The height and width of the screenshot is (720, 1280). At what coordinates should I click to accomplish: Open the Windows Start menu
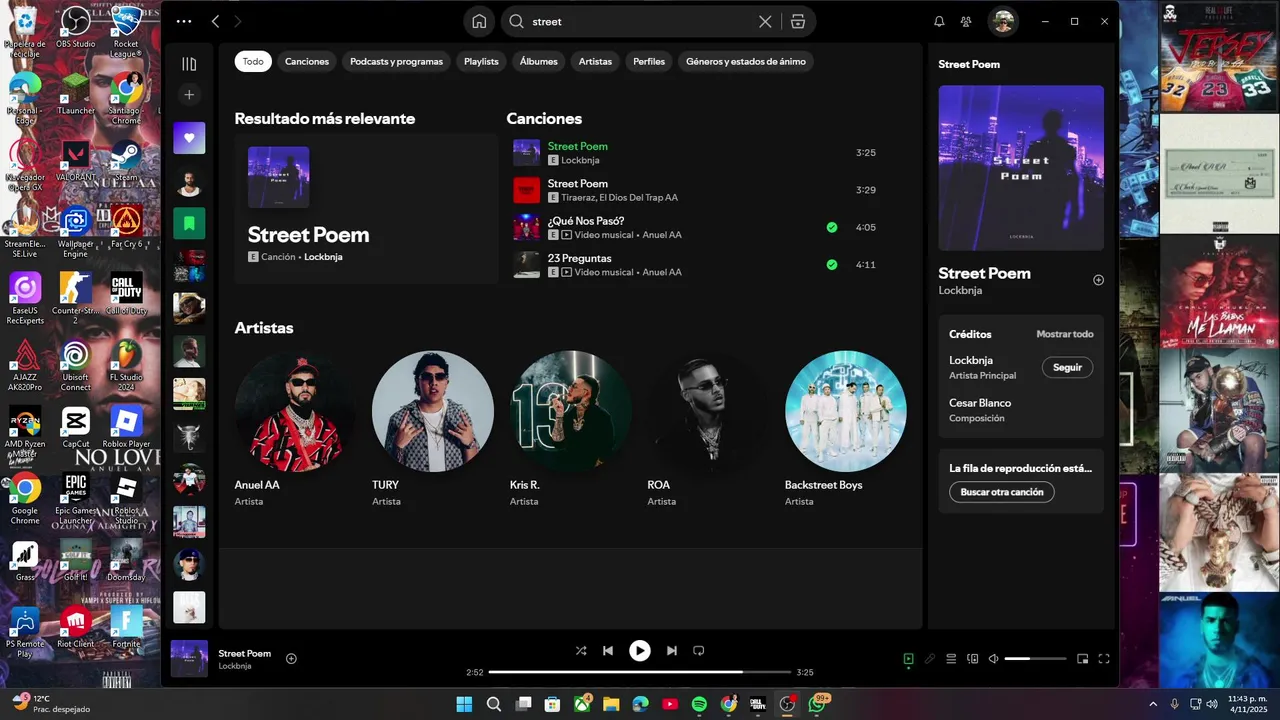(x=465, y=704)
